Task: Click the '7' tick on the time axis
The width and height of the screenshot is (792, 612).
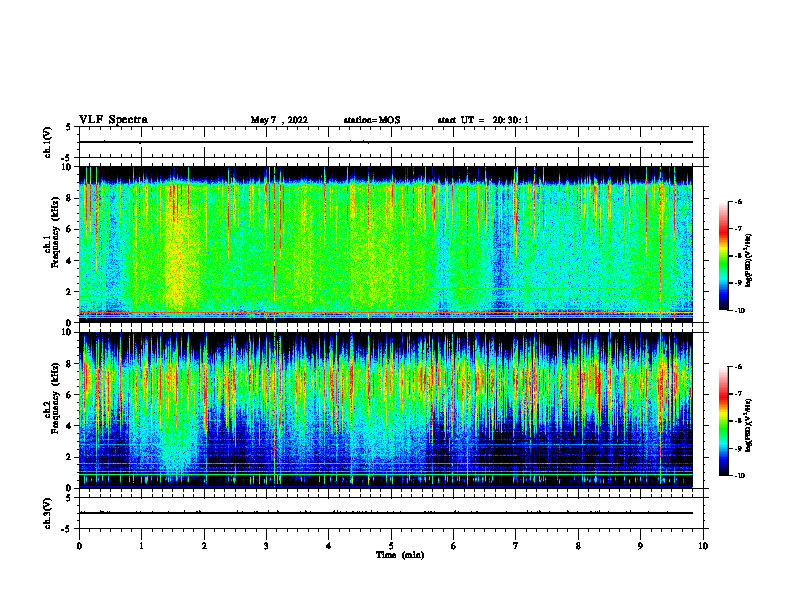Action: (x=516, y=546)
